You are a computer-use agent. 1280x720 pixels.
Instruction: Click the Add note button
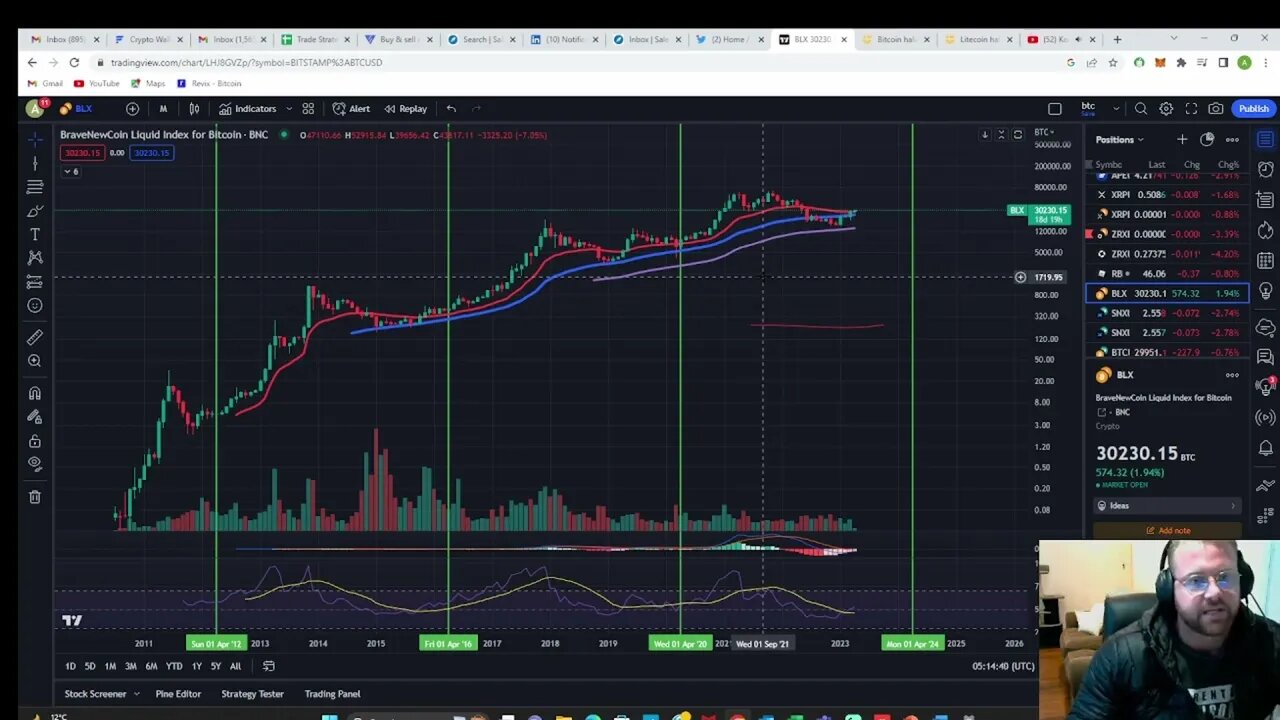[x=1167, y=531]
